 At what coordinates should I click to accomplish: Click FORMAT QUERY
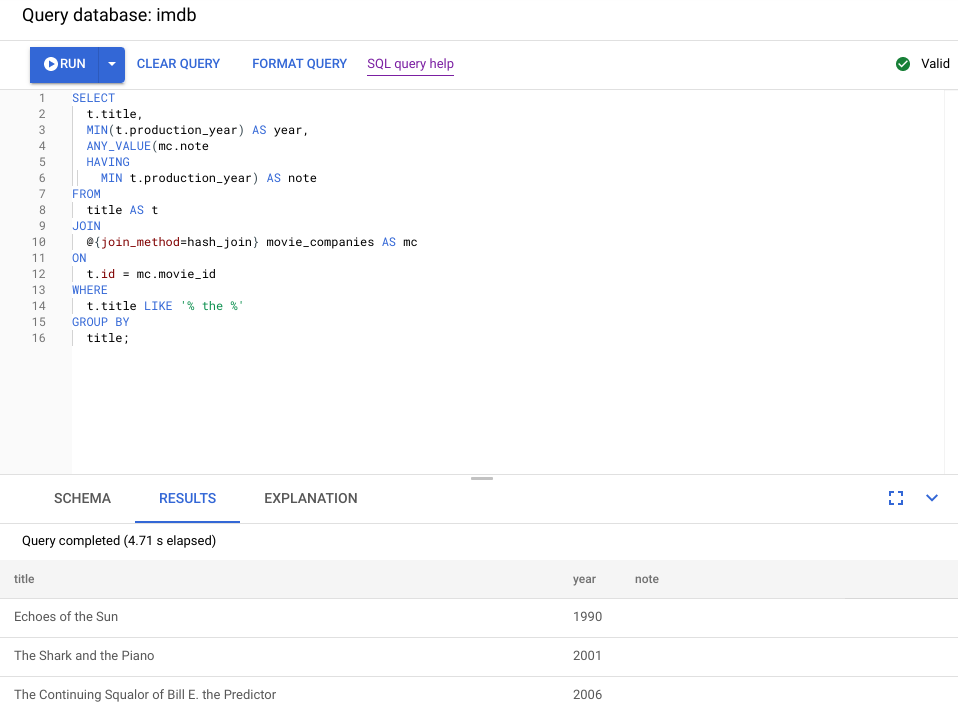(299, 63)
